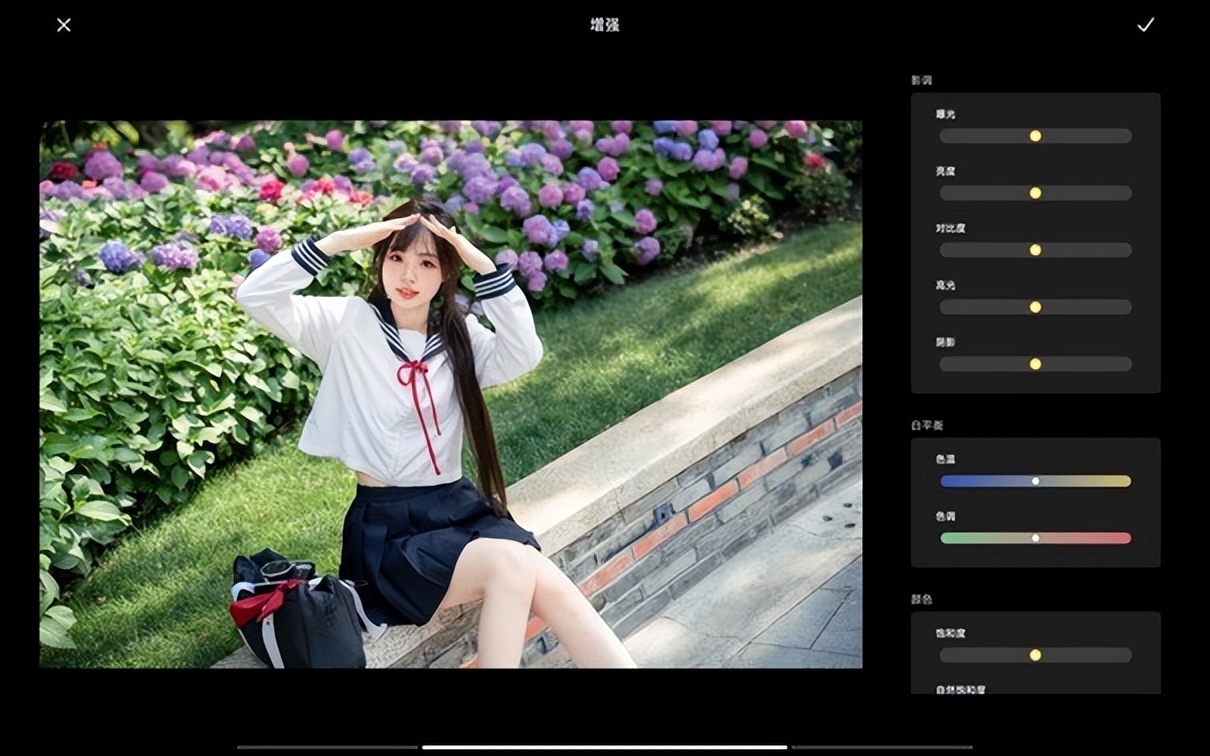The height and width of the screenshot is (756, 1210).
Task: Click the green end of the 色调 slider
Action: point(948,538)
